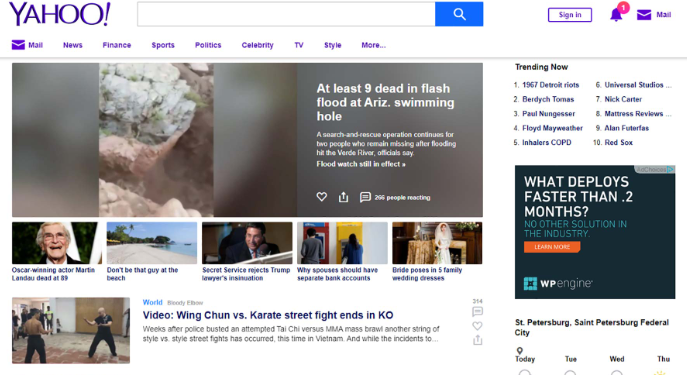Select trending topic Universal Studios
The height and width of the screenshot is (375, 687).
pos(638,85)
